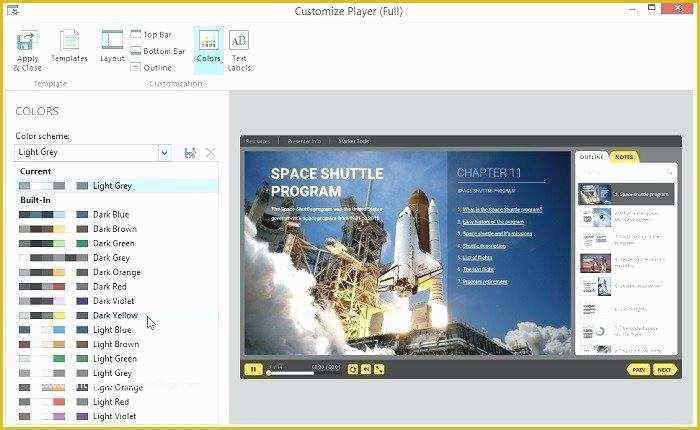700x430 pixels.
Task: Click the application icon in title bar
Action: [13, 10]
